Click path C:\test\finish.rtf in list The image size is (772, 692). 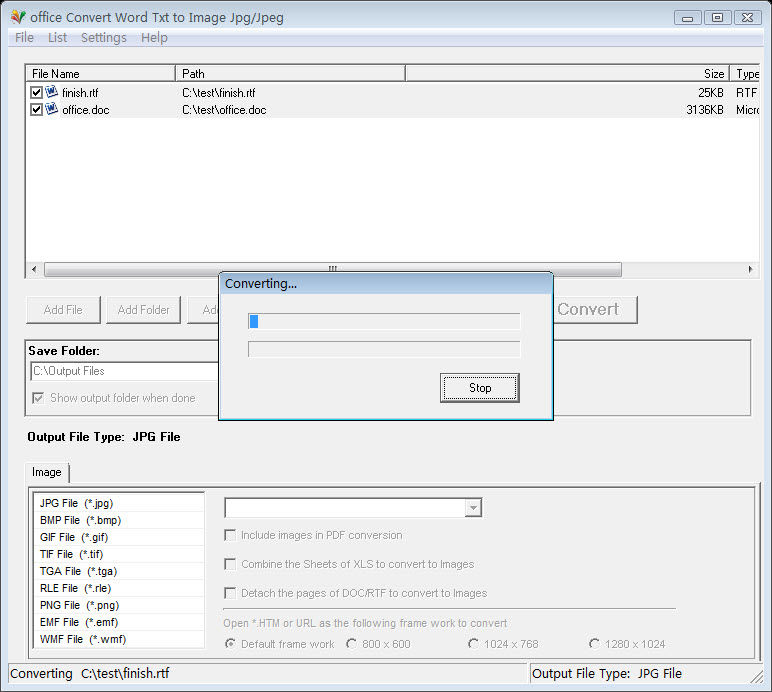pos(219,93)
